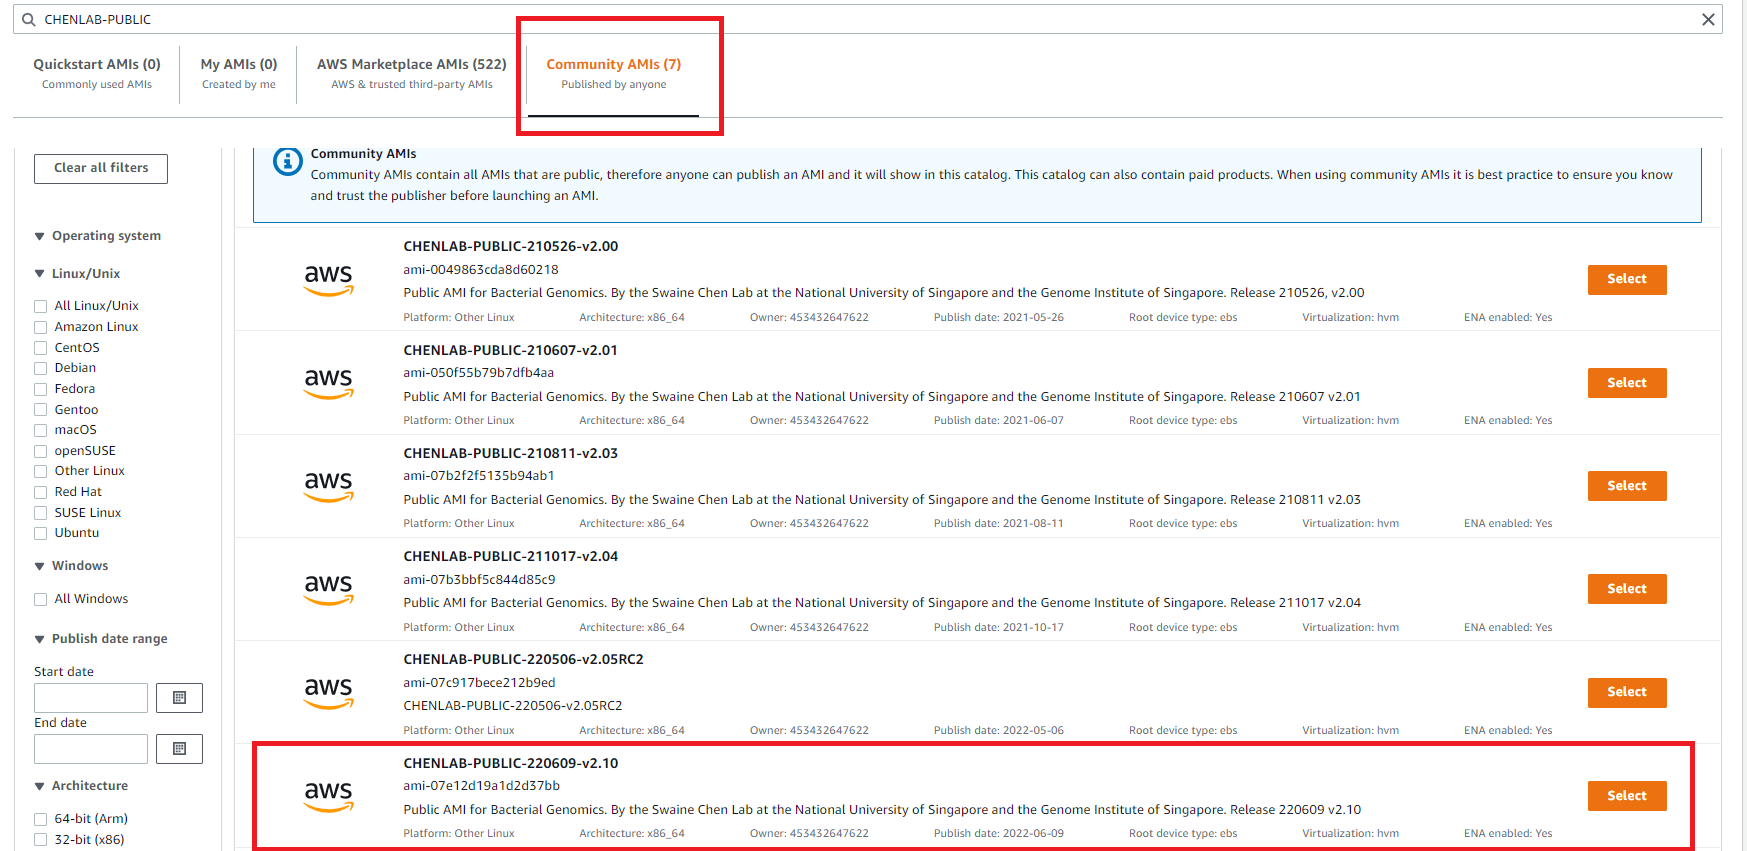1747x851 pixels.
Task: Click the title CHENLAB-PUBLIC-220609-v2.10
Action: point(511,764)
